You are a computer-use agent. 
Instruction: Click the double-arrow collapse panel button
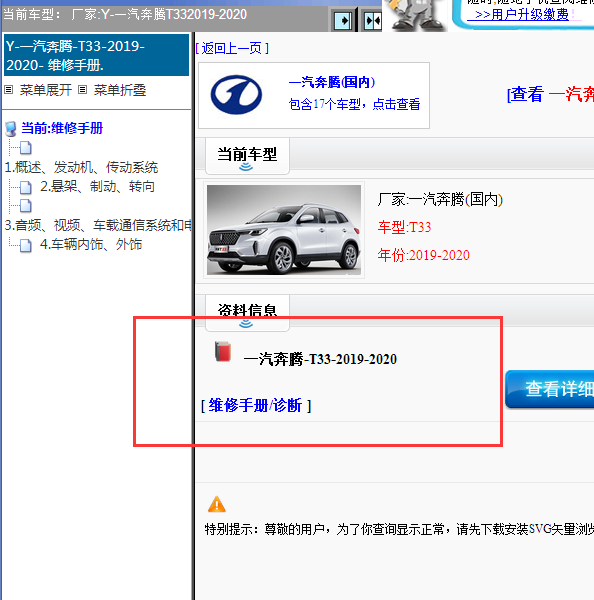[372, 21]
